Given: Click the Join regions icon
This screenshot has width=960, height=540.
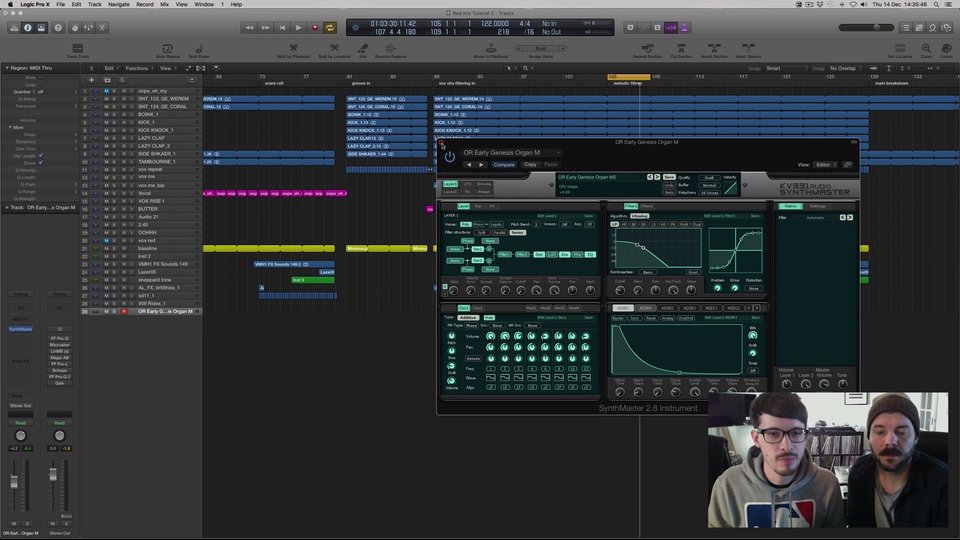Looking at the screenshot, I should 363,48.
